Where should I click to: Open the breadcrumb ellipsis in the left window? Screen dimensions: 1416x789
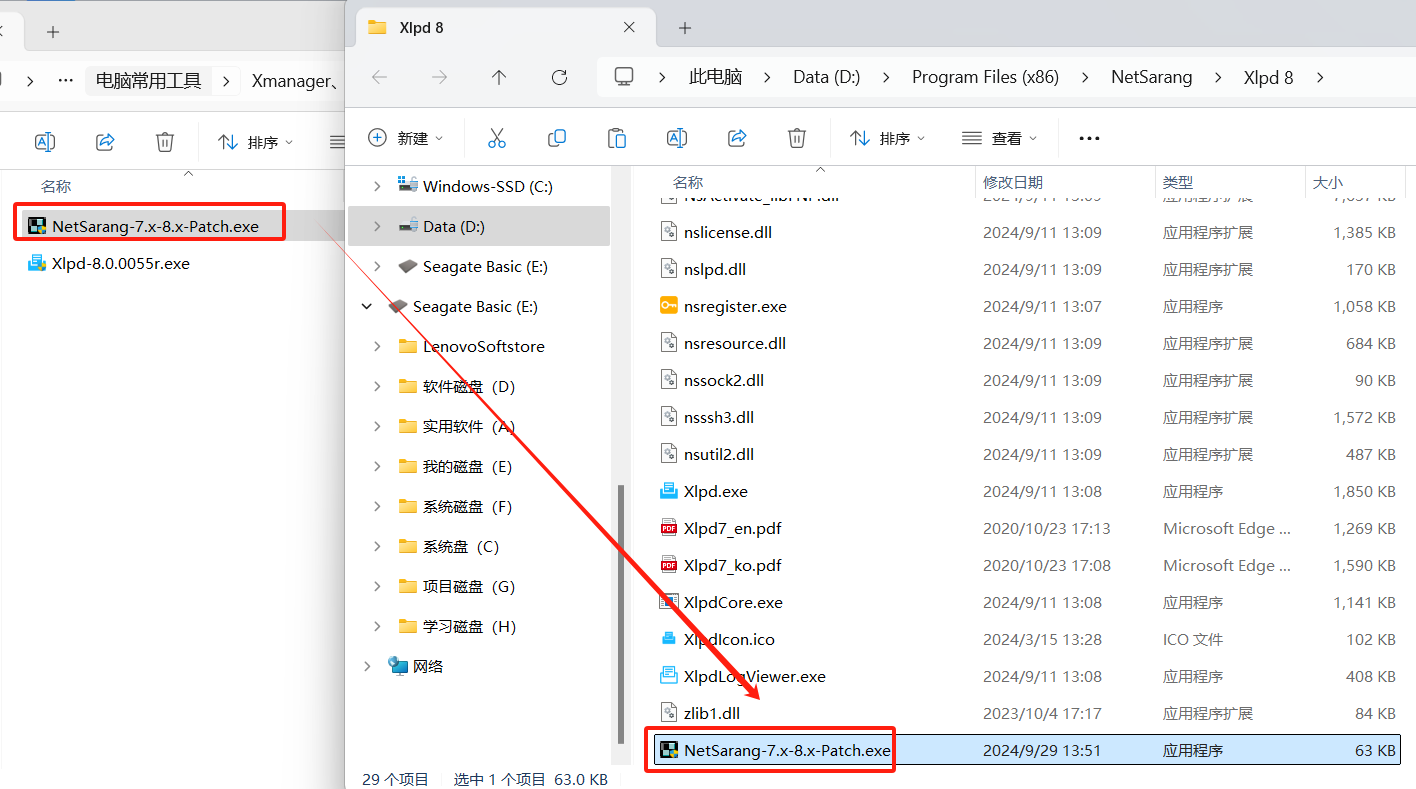coord(66,81)
